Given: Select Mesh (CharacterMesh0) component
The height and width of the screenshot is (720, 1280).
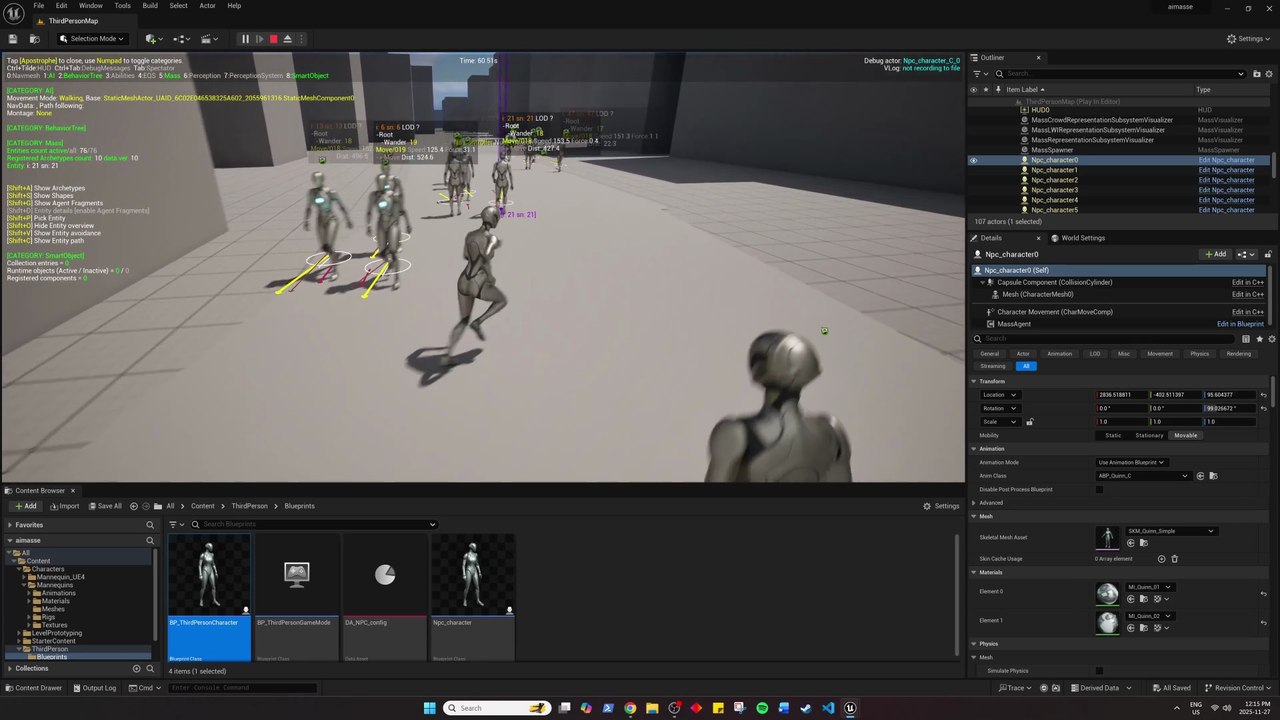Looking at the screenshot, I should pyautogui.click(x=1037, y=294).
